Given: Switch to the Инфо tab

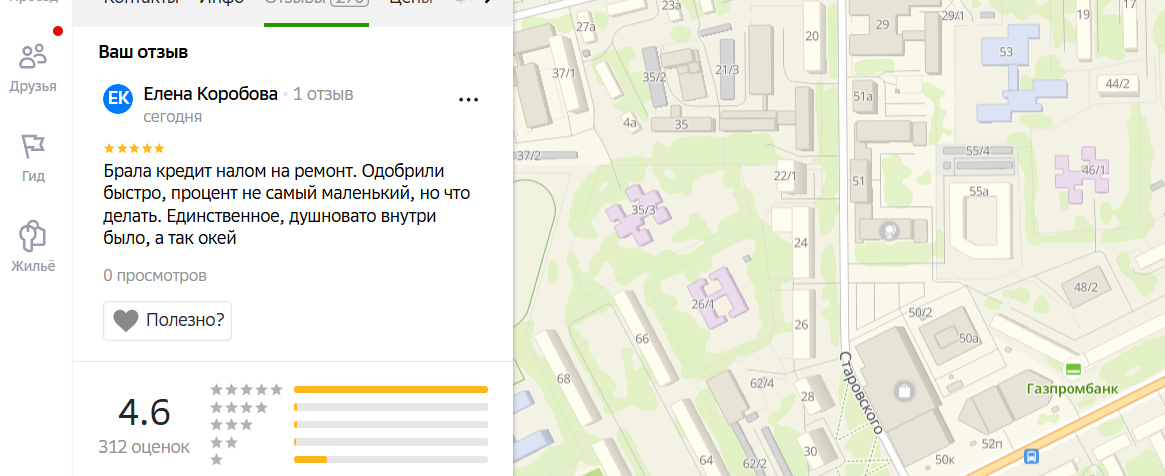Looking at the screenshot, I should (221, 2).
